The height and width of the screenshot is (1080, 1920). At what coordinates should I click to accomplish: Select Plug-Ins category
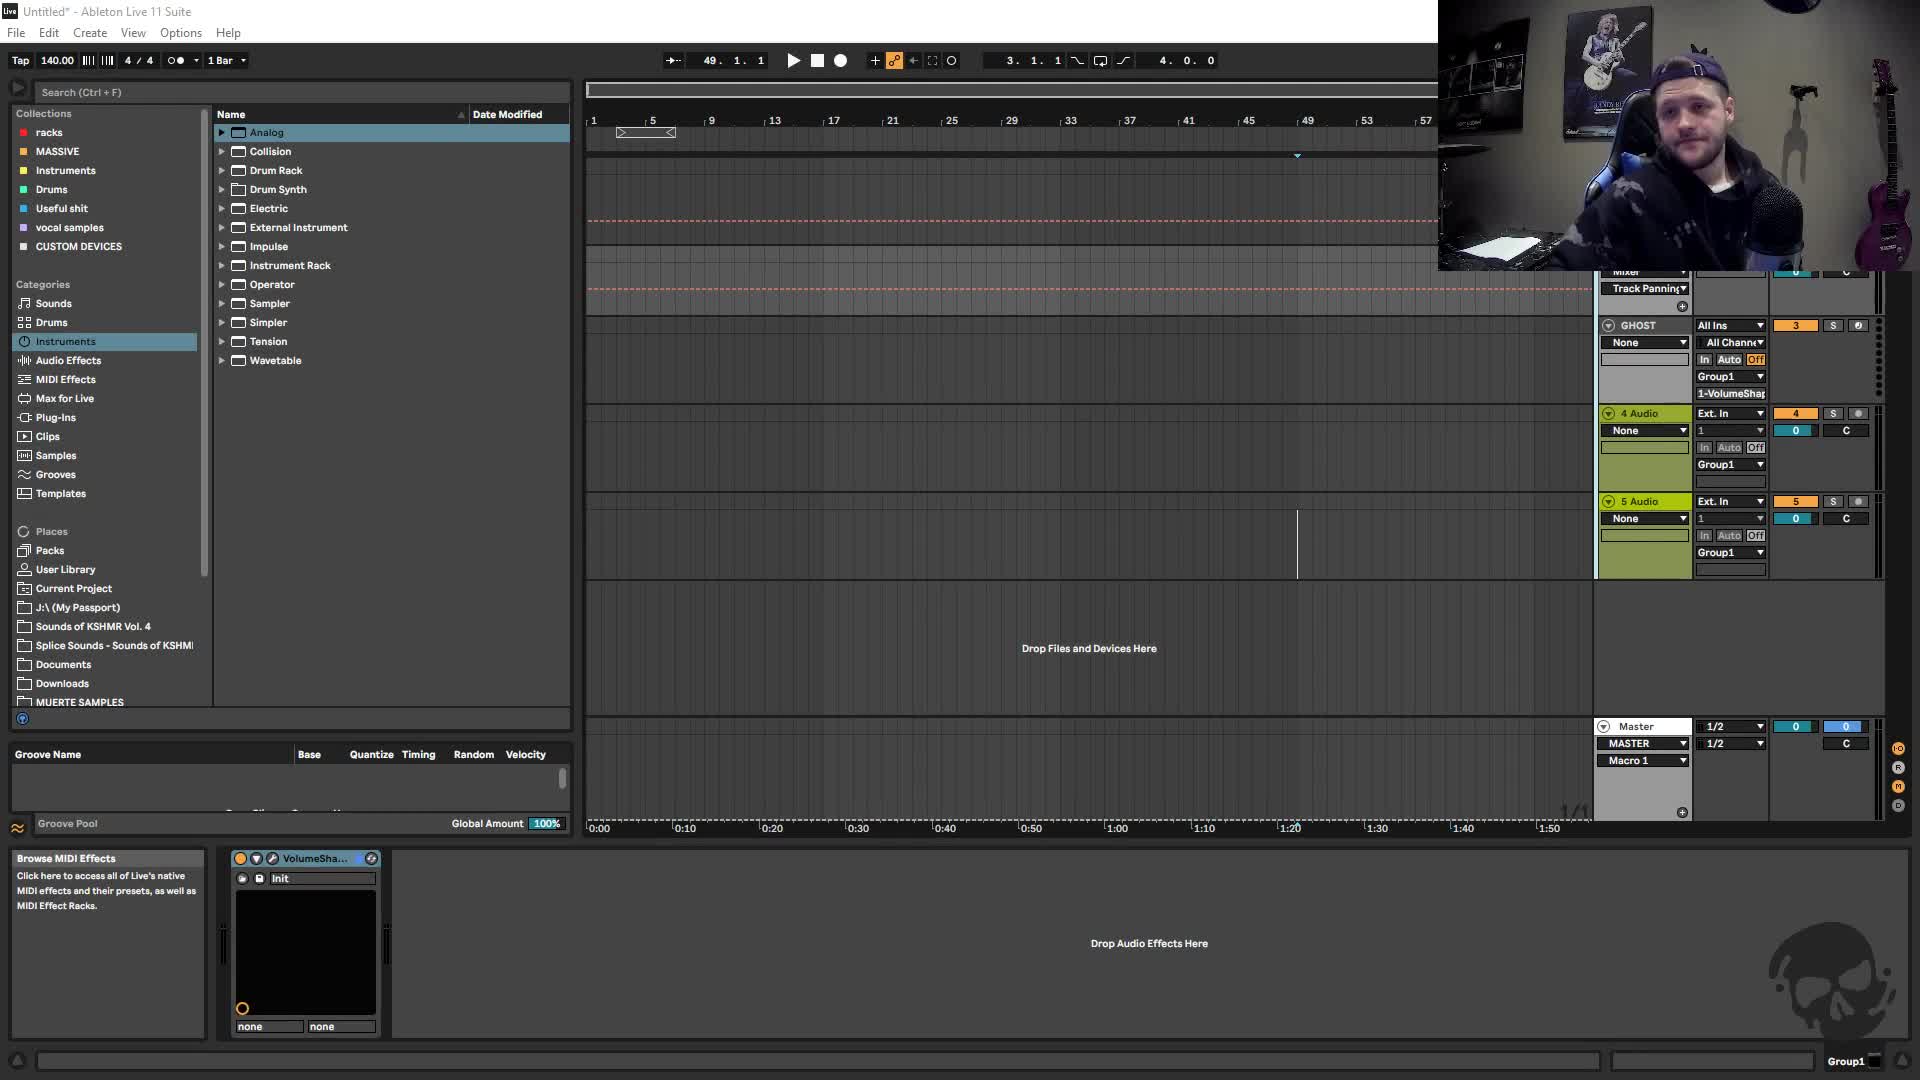coord(56,417)
